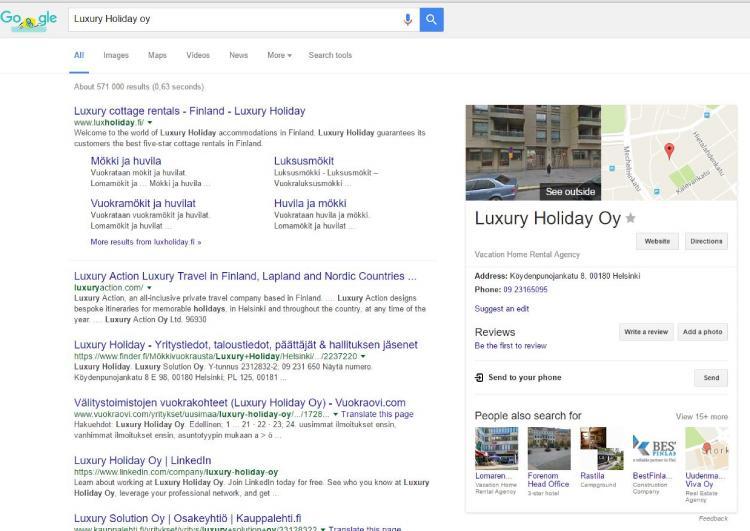Open the Forenom Head Office thumbnail
750x531 pixels.
point(549,448)
